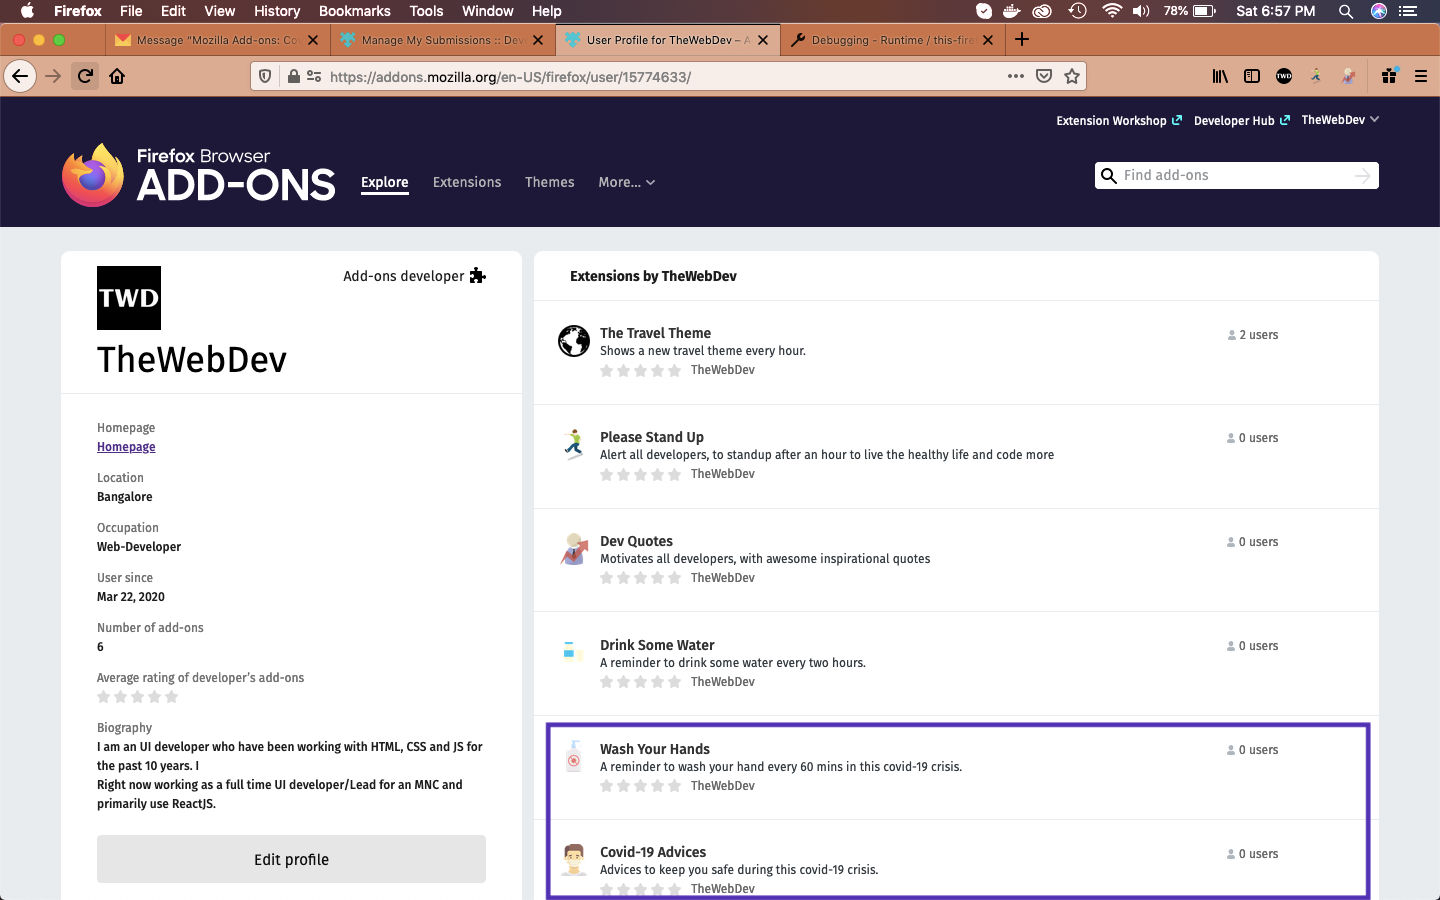Open the Homepage profile link
Viewport: 1440px width, 900px height.
click(x=126, y=447)
